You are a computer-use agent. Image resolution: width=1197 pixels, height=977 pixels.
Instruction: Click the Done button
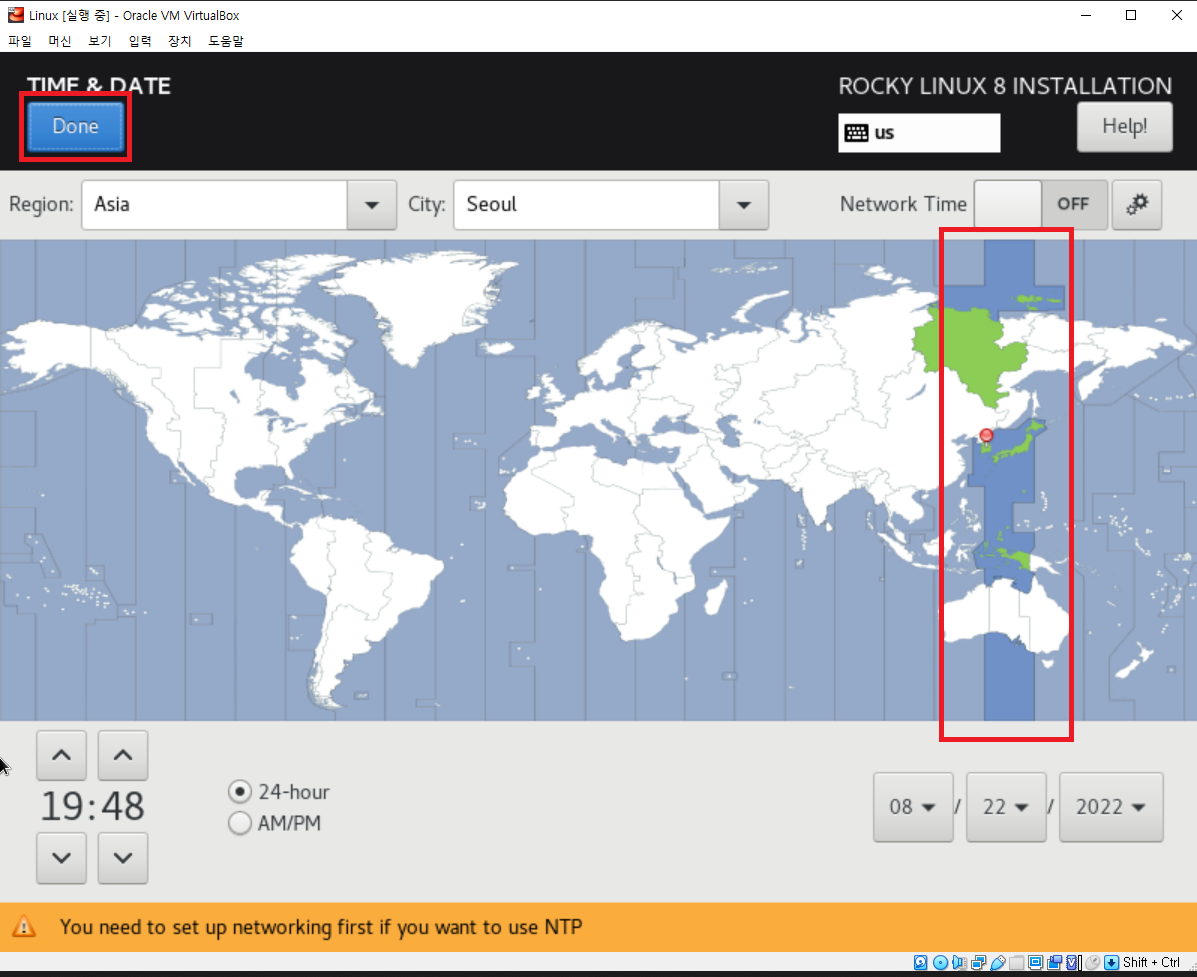pos(76,126)
